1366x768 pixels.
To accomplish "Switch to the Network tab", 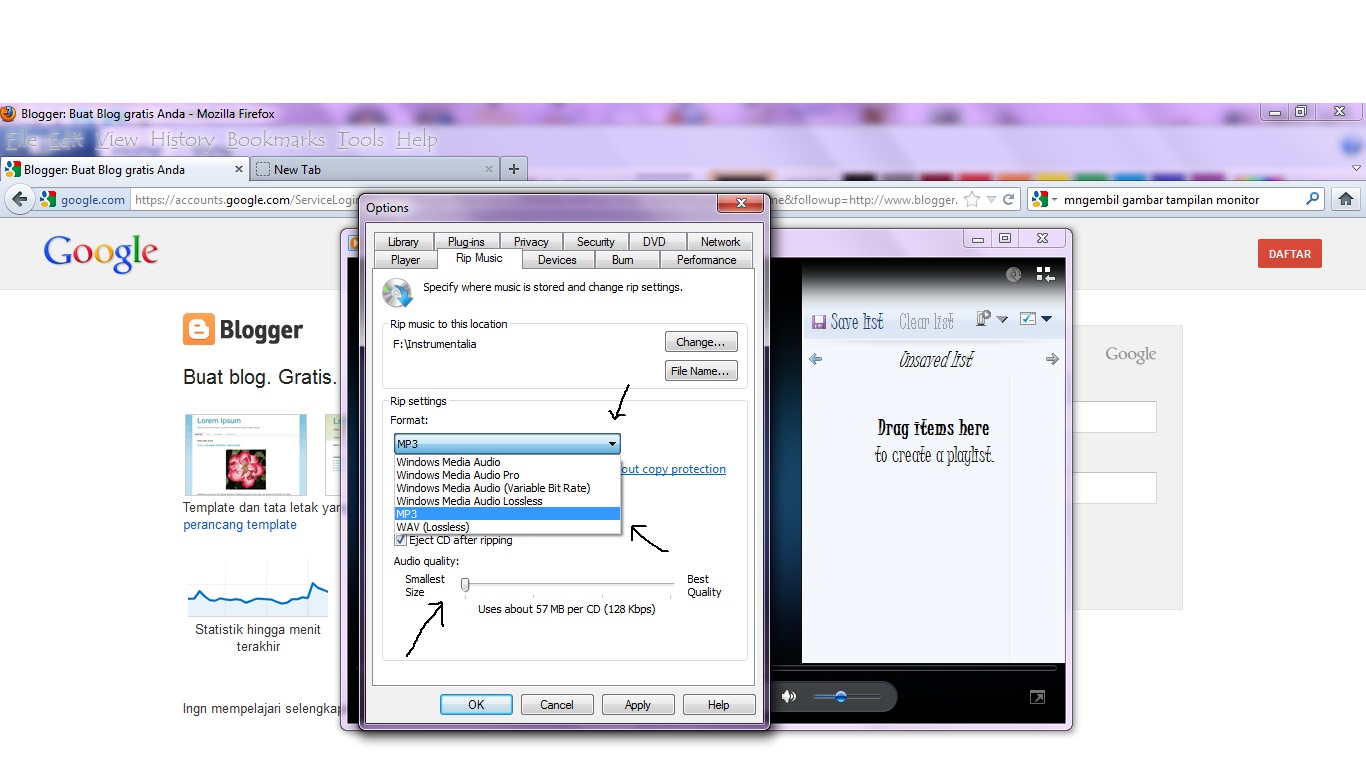I will pos(720,241).
